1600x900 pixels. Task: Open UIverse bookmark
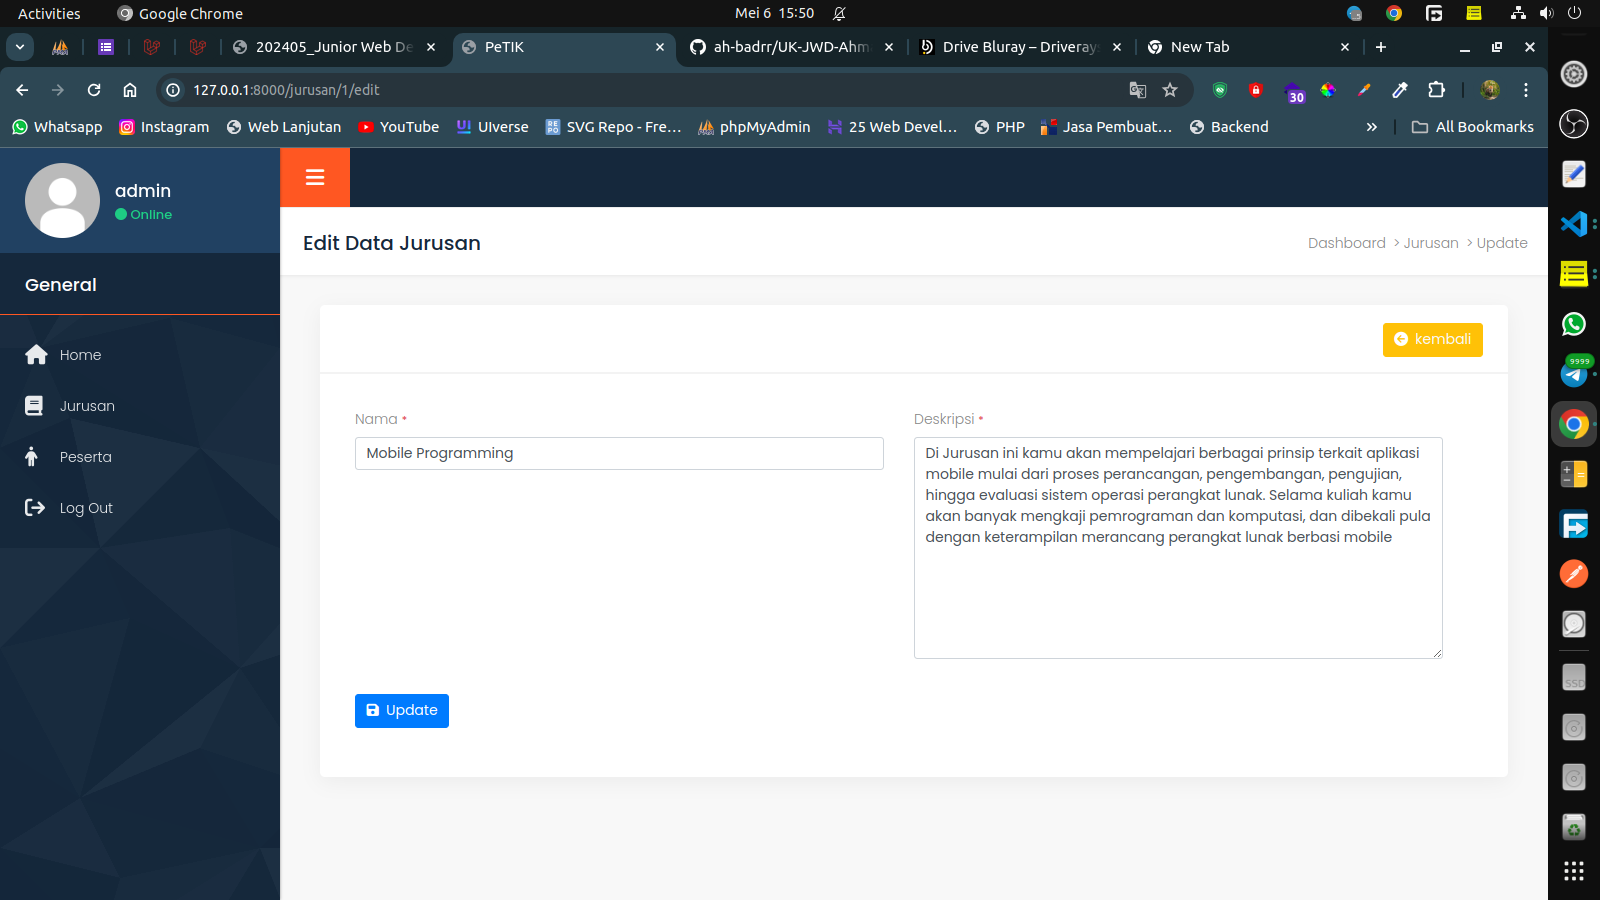click(x=493, y=127)
